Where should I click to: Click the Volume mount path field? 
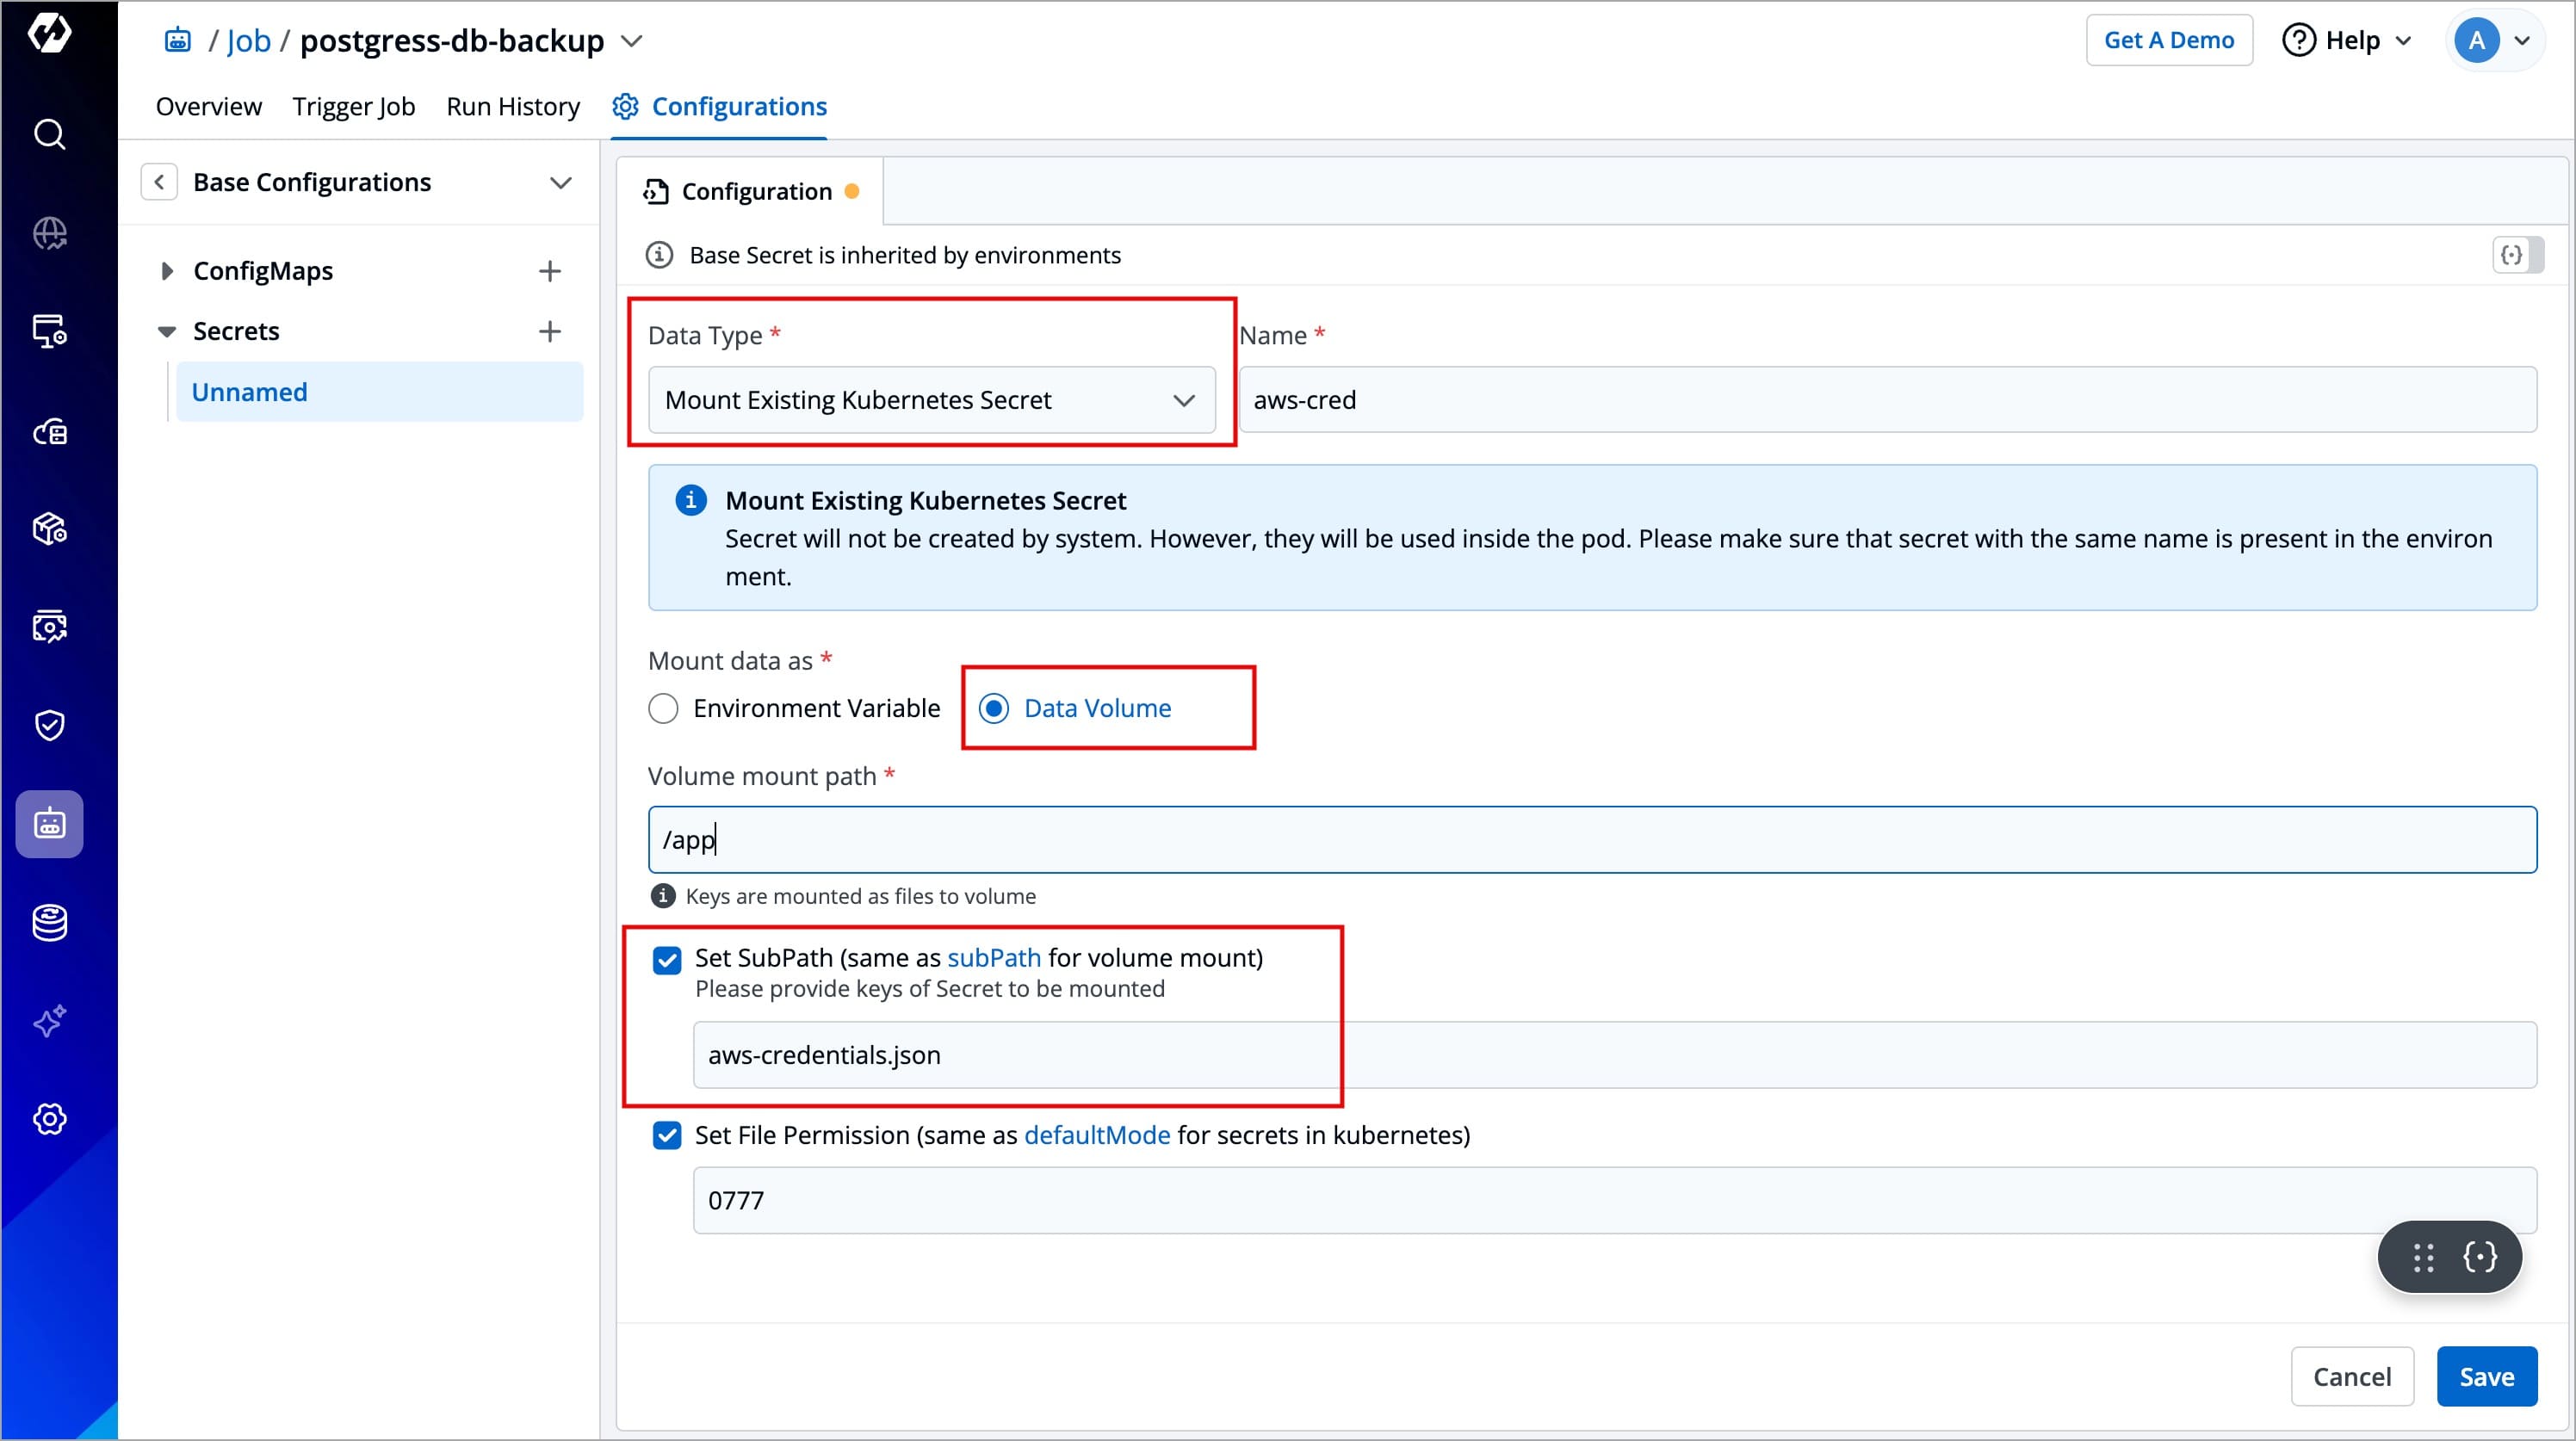click(1591, 840)
